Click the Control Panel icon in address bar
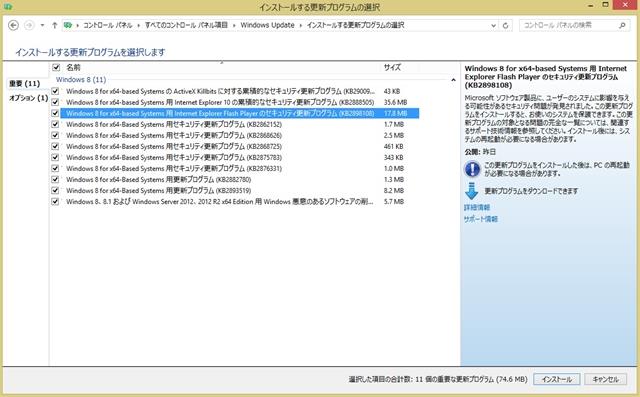Image resolution: width=640 pixels, height=397 pixels. (68, 25)
